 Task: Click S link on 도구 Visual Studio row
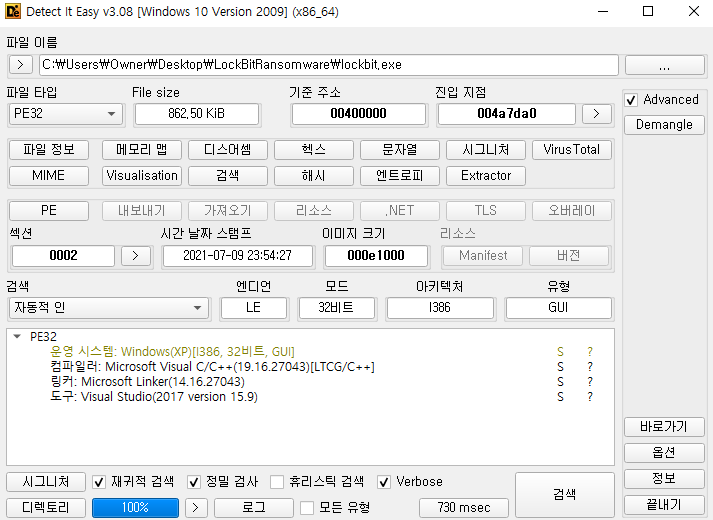[560, 397]
